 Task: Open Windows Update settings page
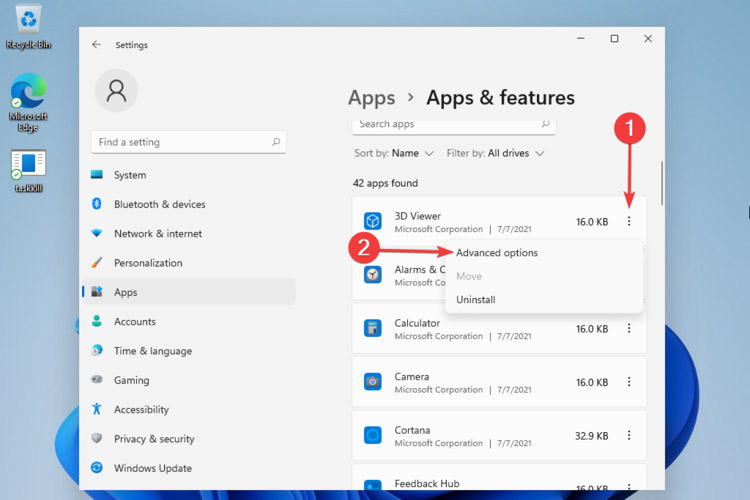coord(152,468)
